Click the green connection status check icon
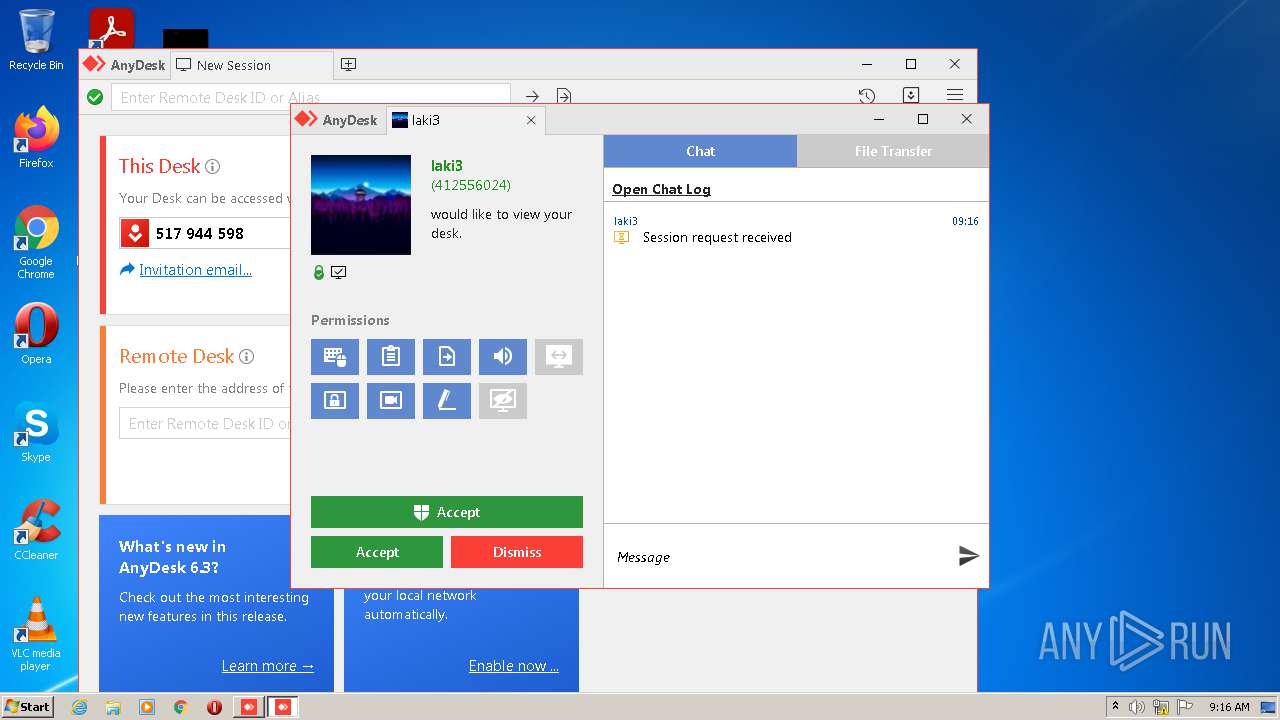Screen dimensions: 1280x720 (x=95, y=97)
